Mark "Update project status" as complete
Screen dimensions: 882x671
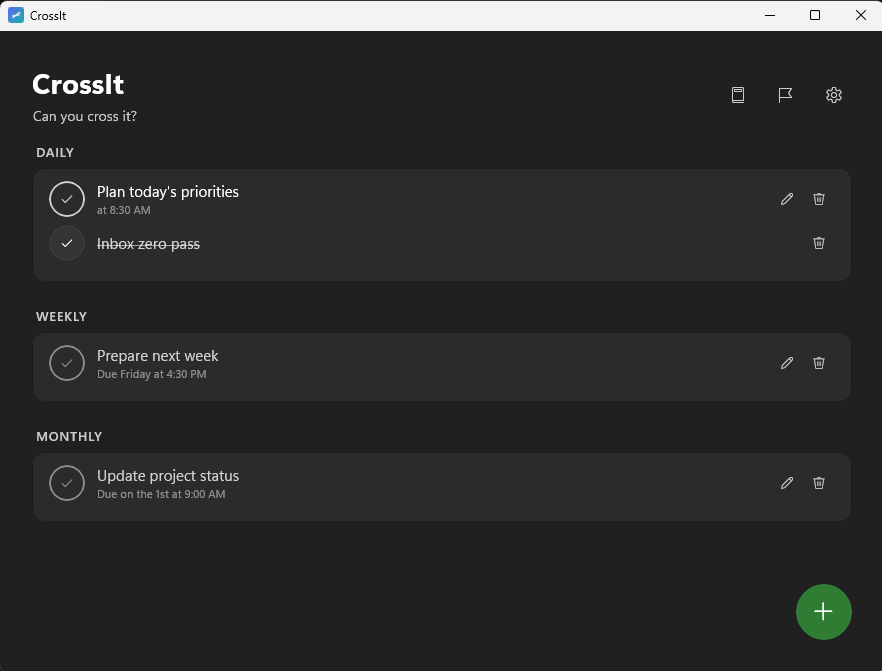pyautogui.click(x=67, y=483)
